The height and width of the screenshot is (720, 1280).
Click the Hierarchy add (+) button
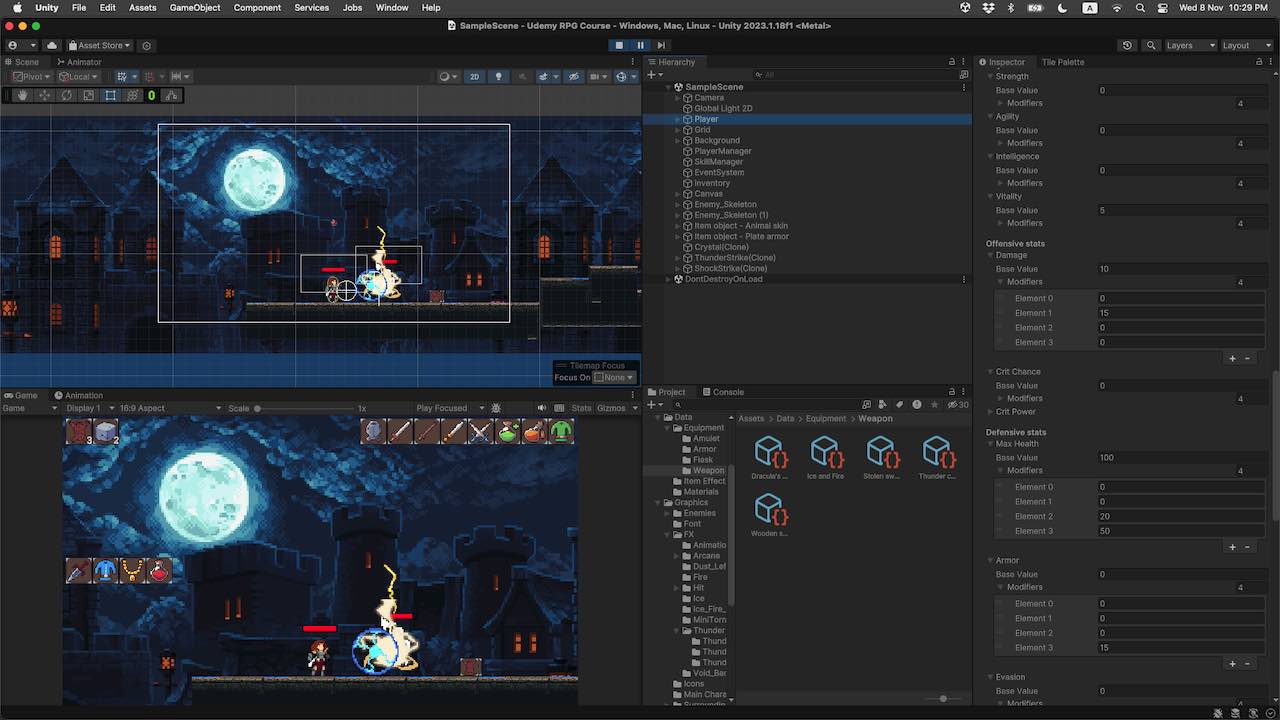click(x=654, y=75)
